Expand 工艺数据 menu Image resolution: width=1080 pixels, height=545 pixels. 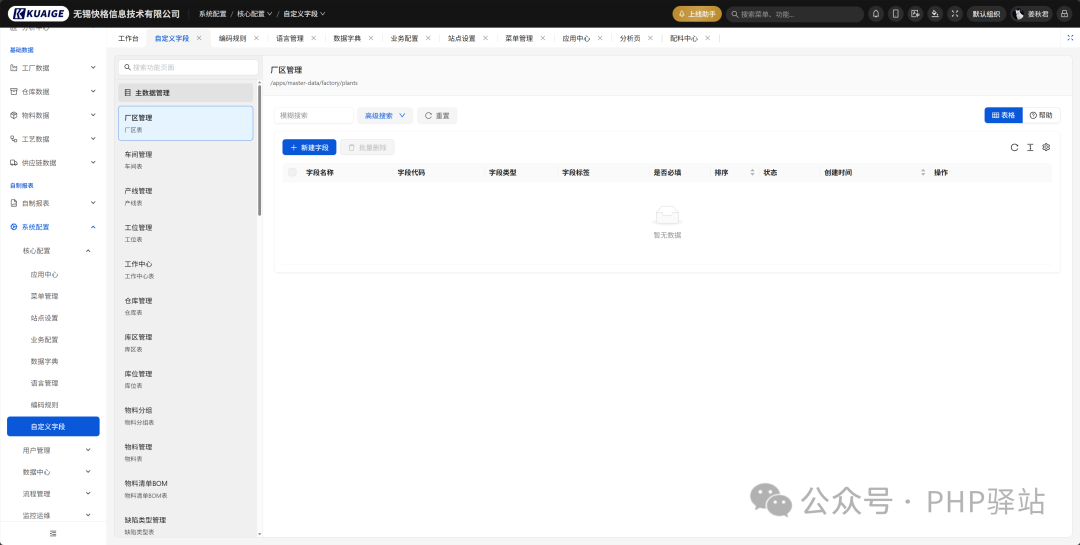tap(93, 139)
